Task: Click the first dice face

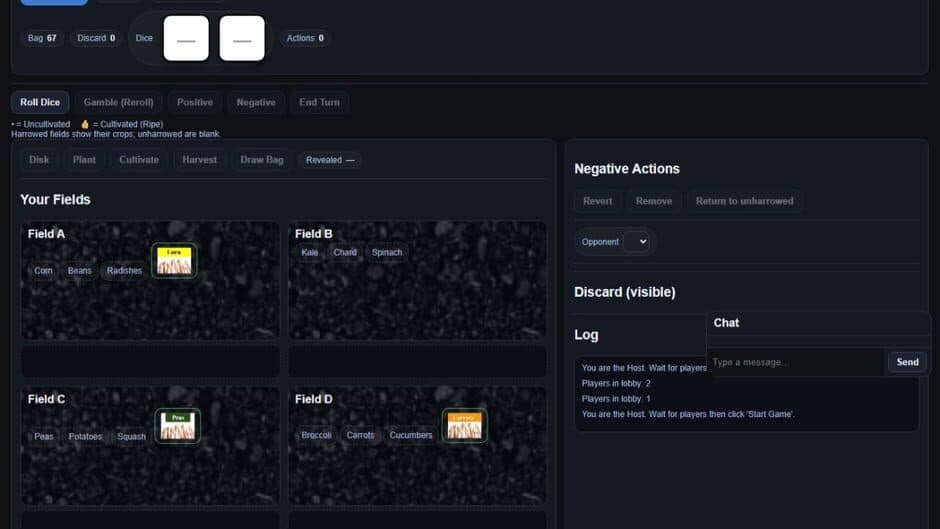Action: pos(186,38)
